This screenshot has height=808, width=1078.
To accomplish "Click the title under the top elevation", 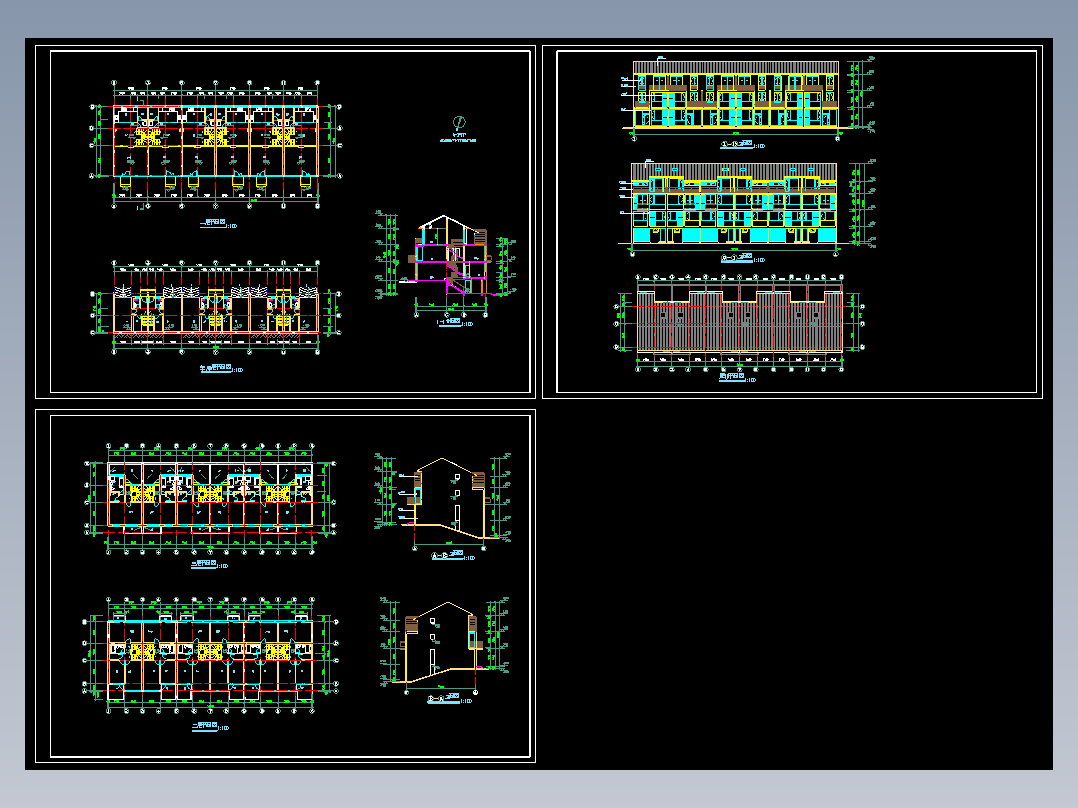I will tap(742, 145).
